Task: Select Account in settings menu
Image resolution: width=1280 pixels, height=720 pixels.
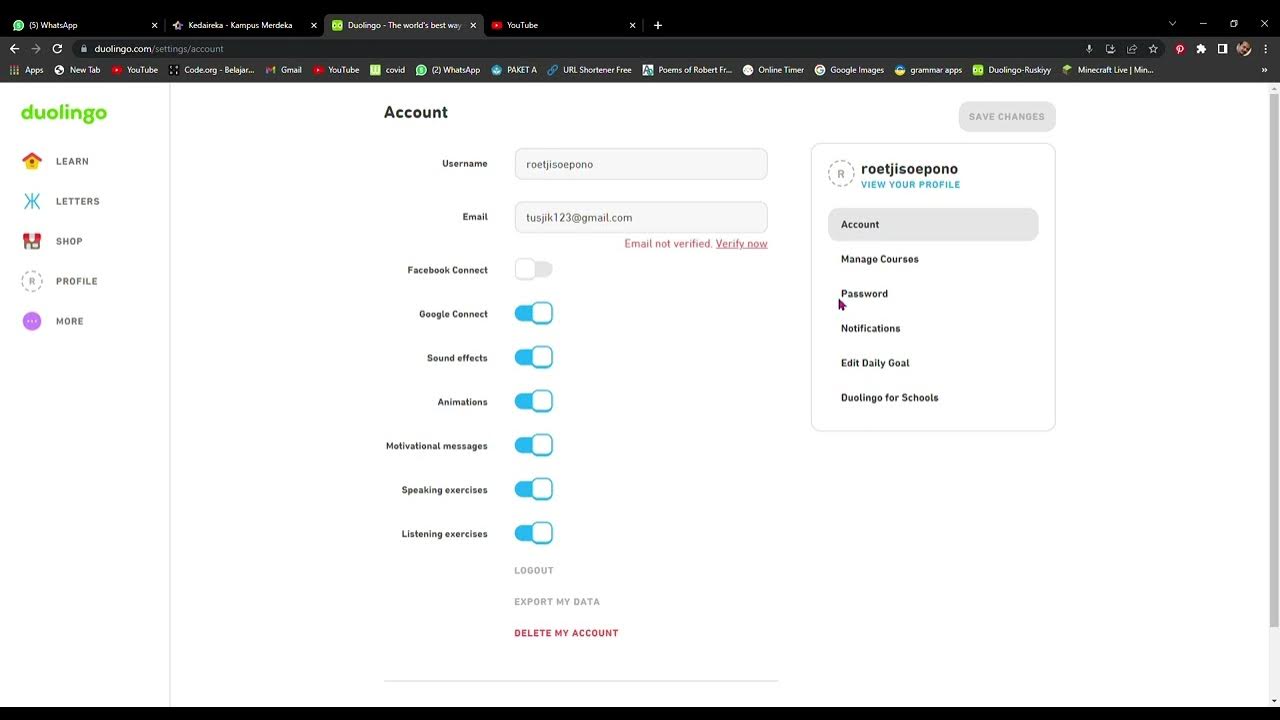Action: pos(933,224)
